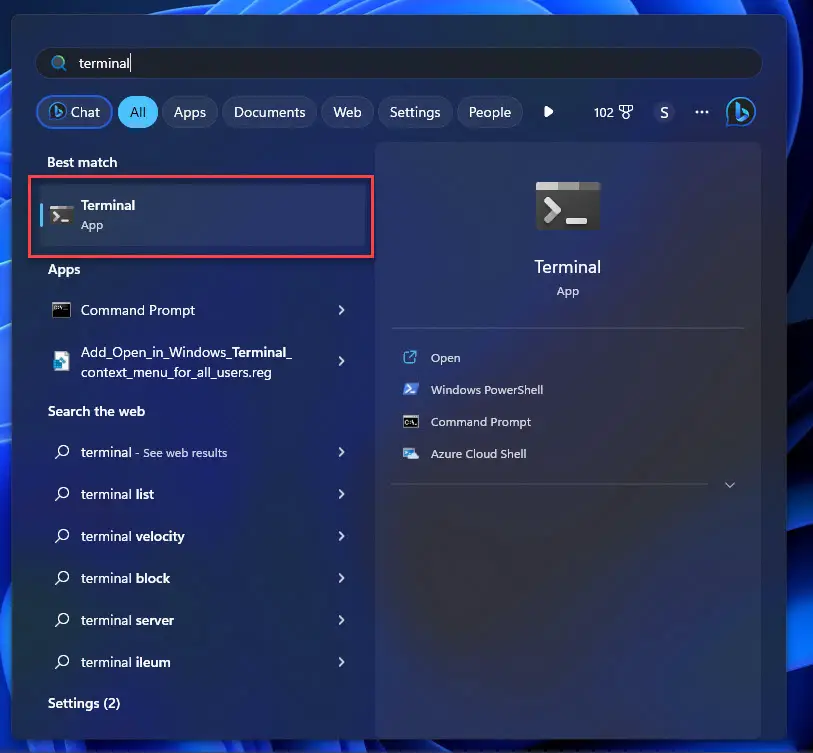The height and width of the screenshot is (753, 813).
Task: Show more filter tabs with play arrow
Action: tap(549, 111)
